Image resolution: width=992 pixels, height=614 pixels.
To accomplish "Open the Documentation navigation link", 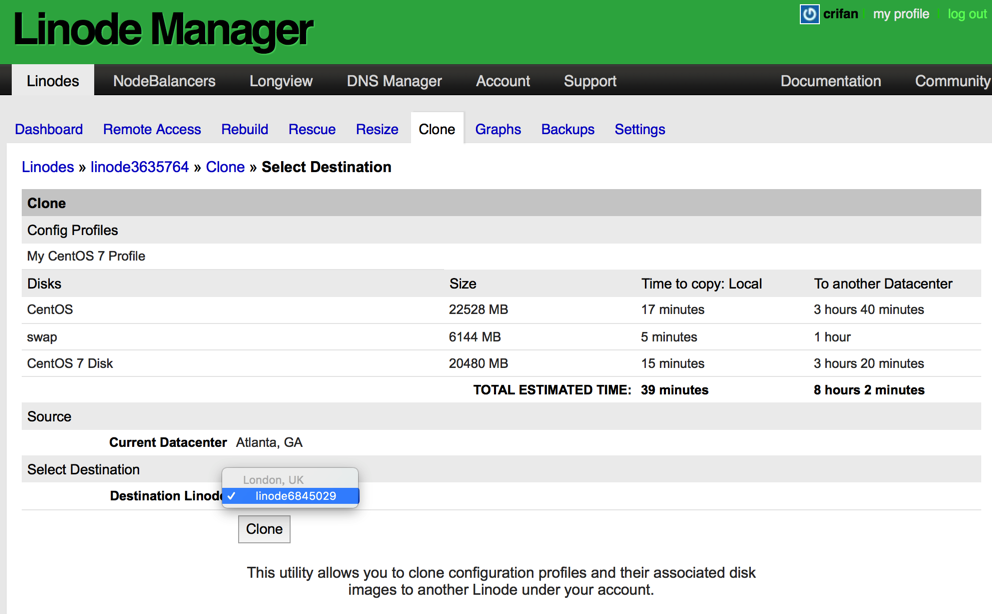I will [830, 81].
